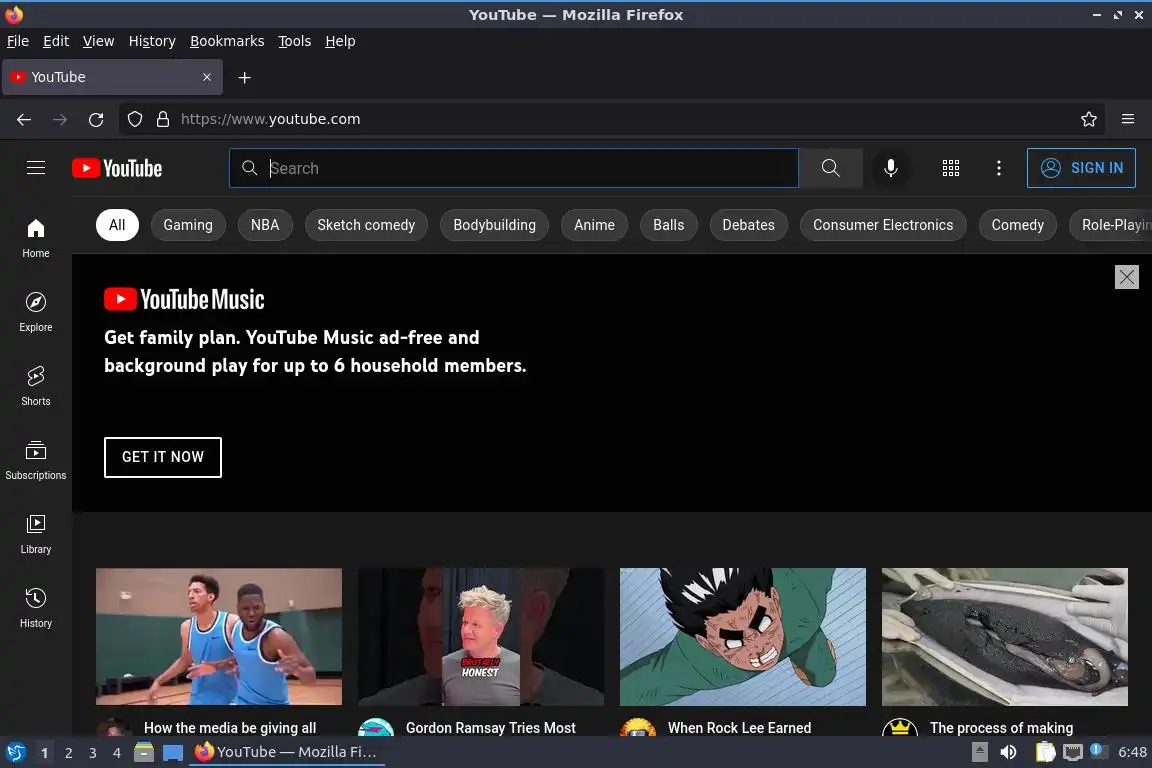
Task: Click the URL address bar
Action: coord(610,119)
